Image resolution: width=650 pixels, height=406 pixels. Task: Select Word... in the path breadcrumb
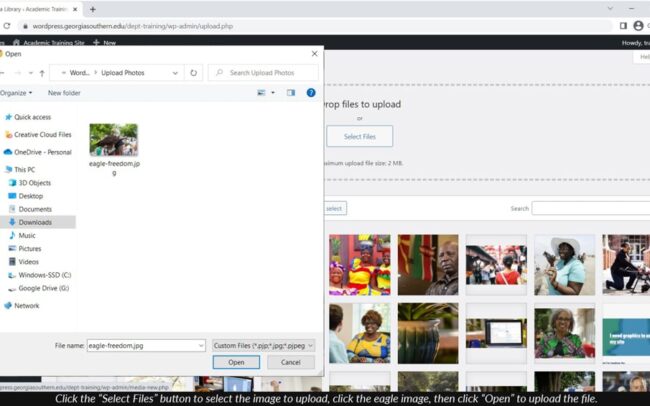coord(79,73)
